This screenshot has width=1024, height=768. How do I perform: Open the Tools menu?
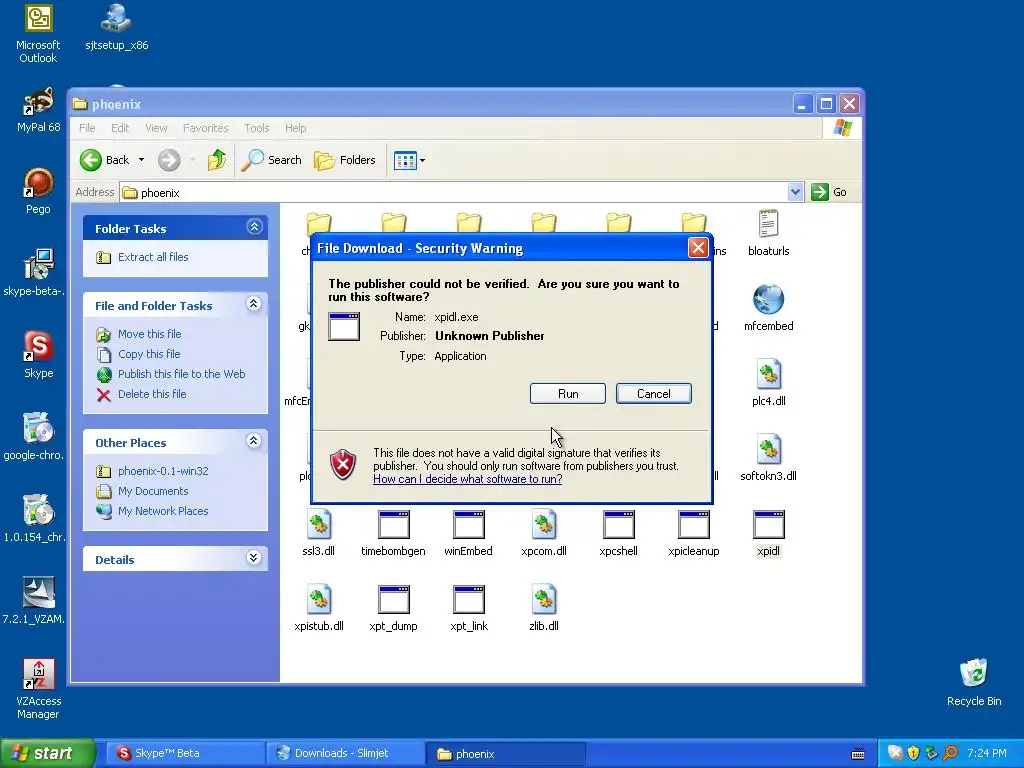coord(257,128)
